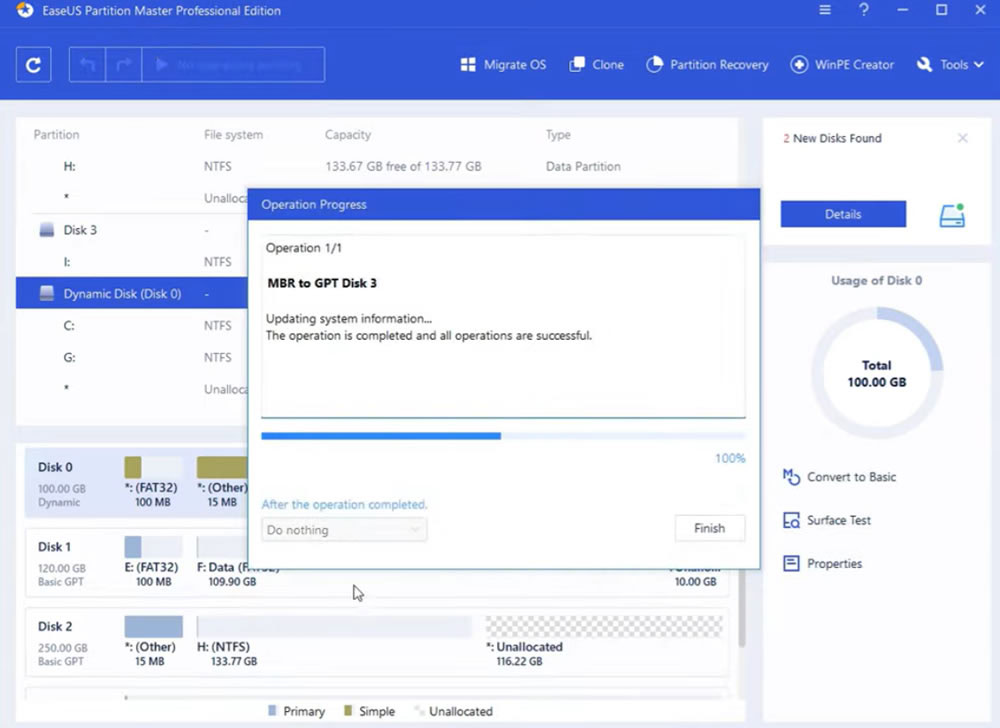
Task: Click the Details button
Action: (843, 214)
